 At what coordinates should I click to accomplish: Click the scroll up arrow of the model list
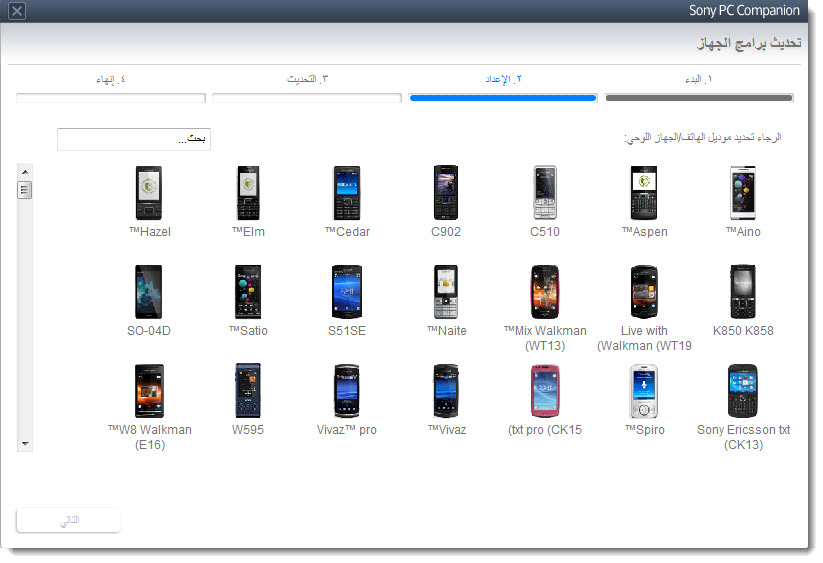pyautogui.click(x=25, y=172)
